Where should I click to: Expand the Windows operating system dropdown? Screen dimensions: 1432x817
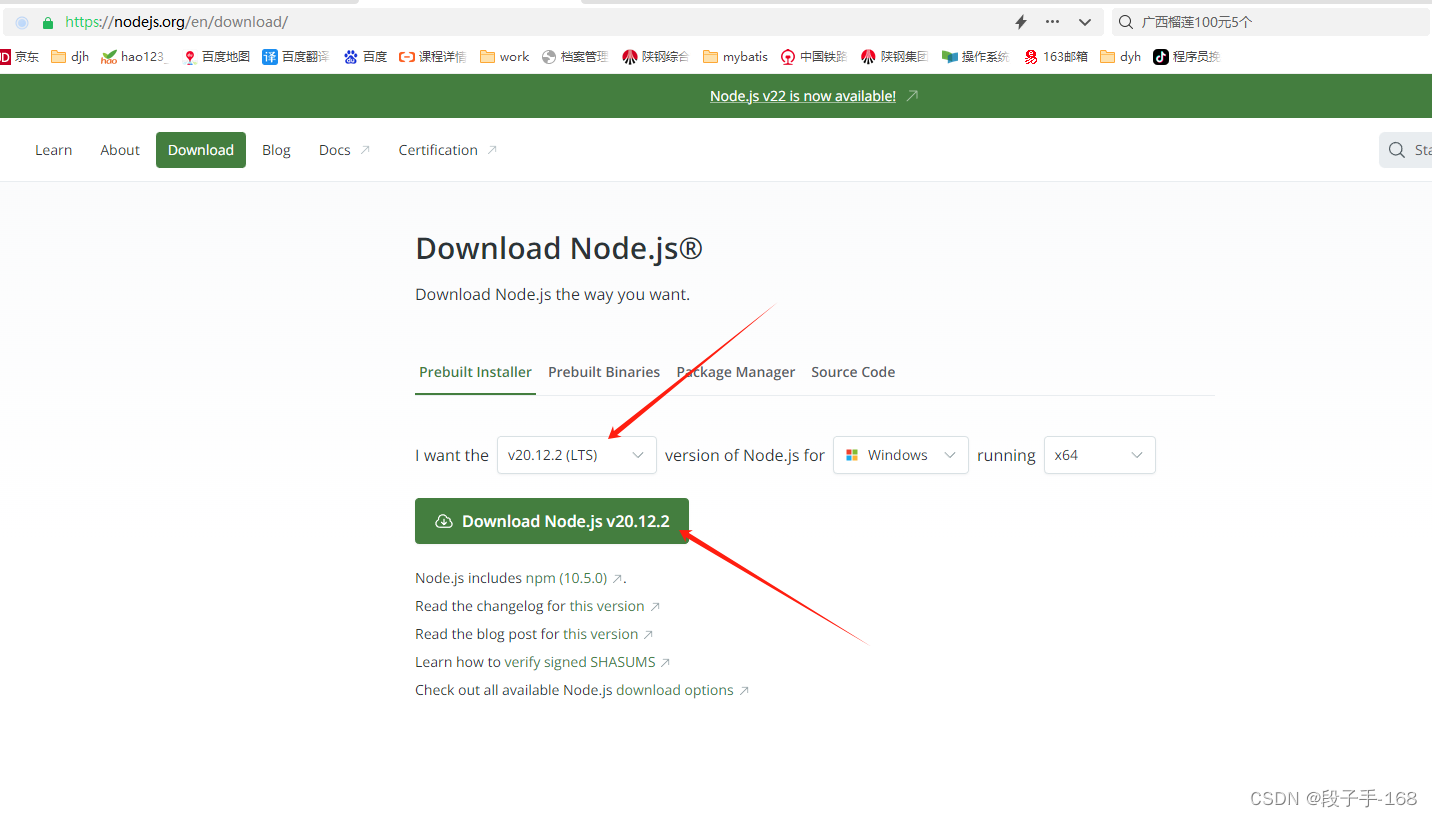point(901,455)
